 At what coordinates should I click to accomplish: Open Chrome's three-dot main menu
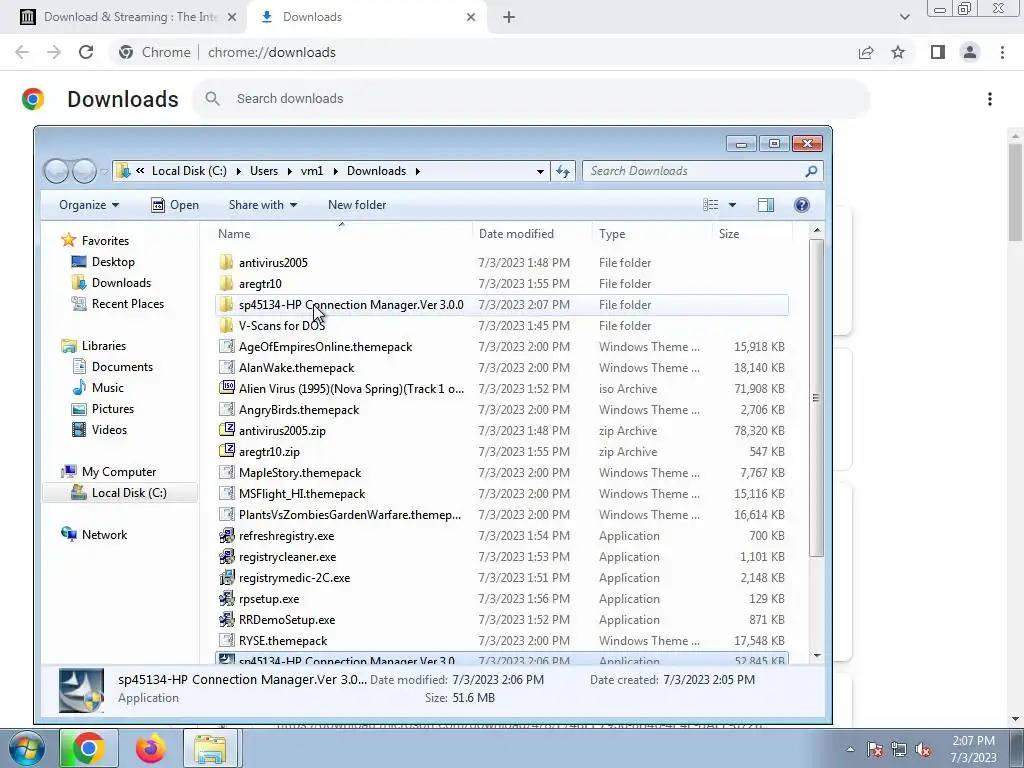[x=1002, y=52]
